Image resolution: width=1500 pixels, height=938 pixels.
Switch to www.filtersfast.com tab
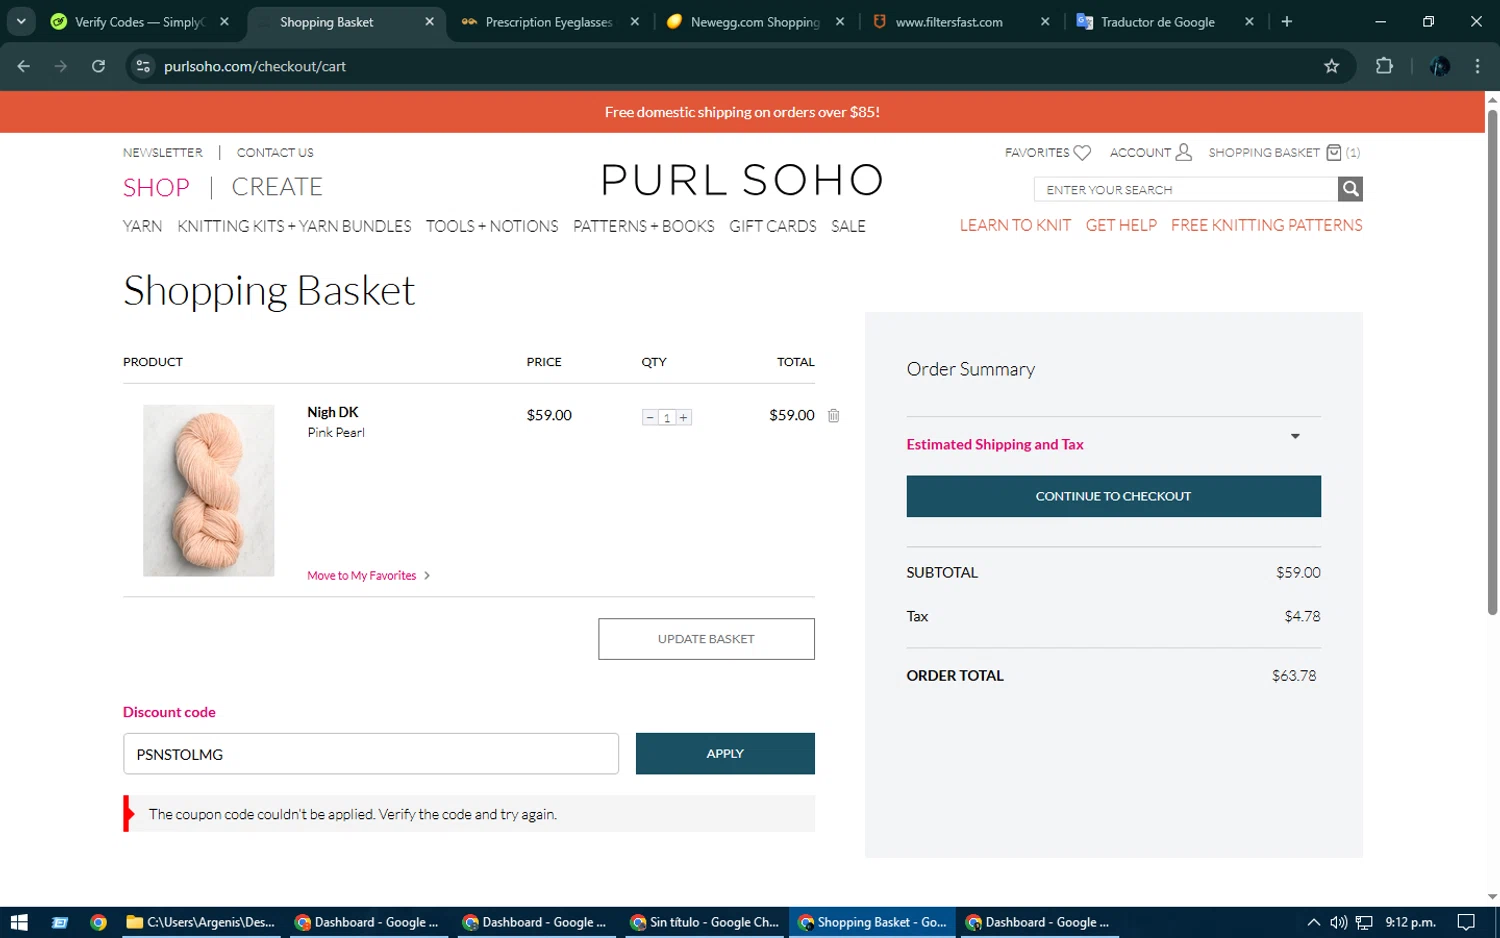point(961,22)
